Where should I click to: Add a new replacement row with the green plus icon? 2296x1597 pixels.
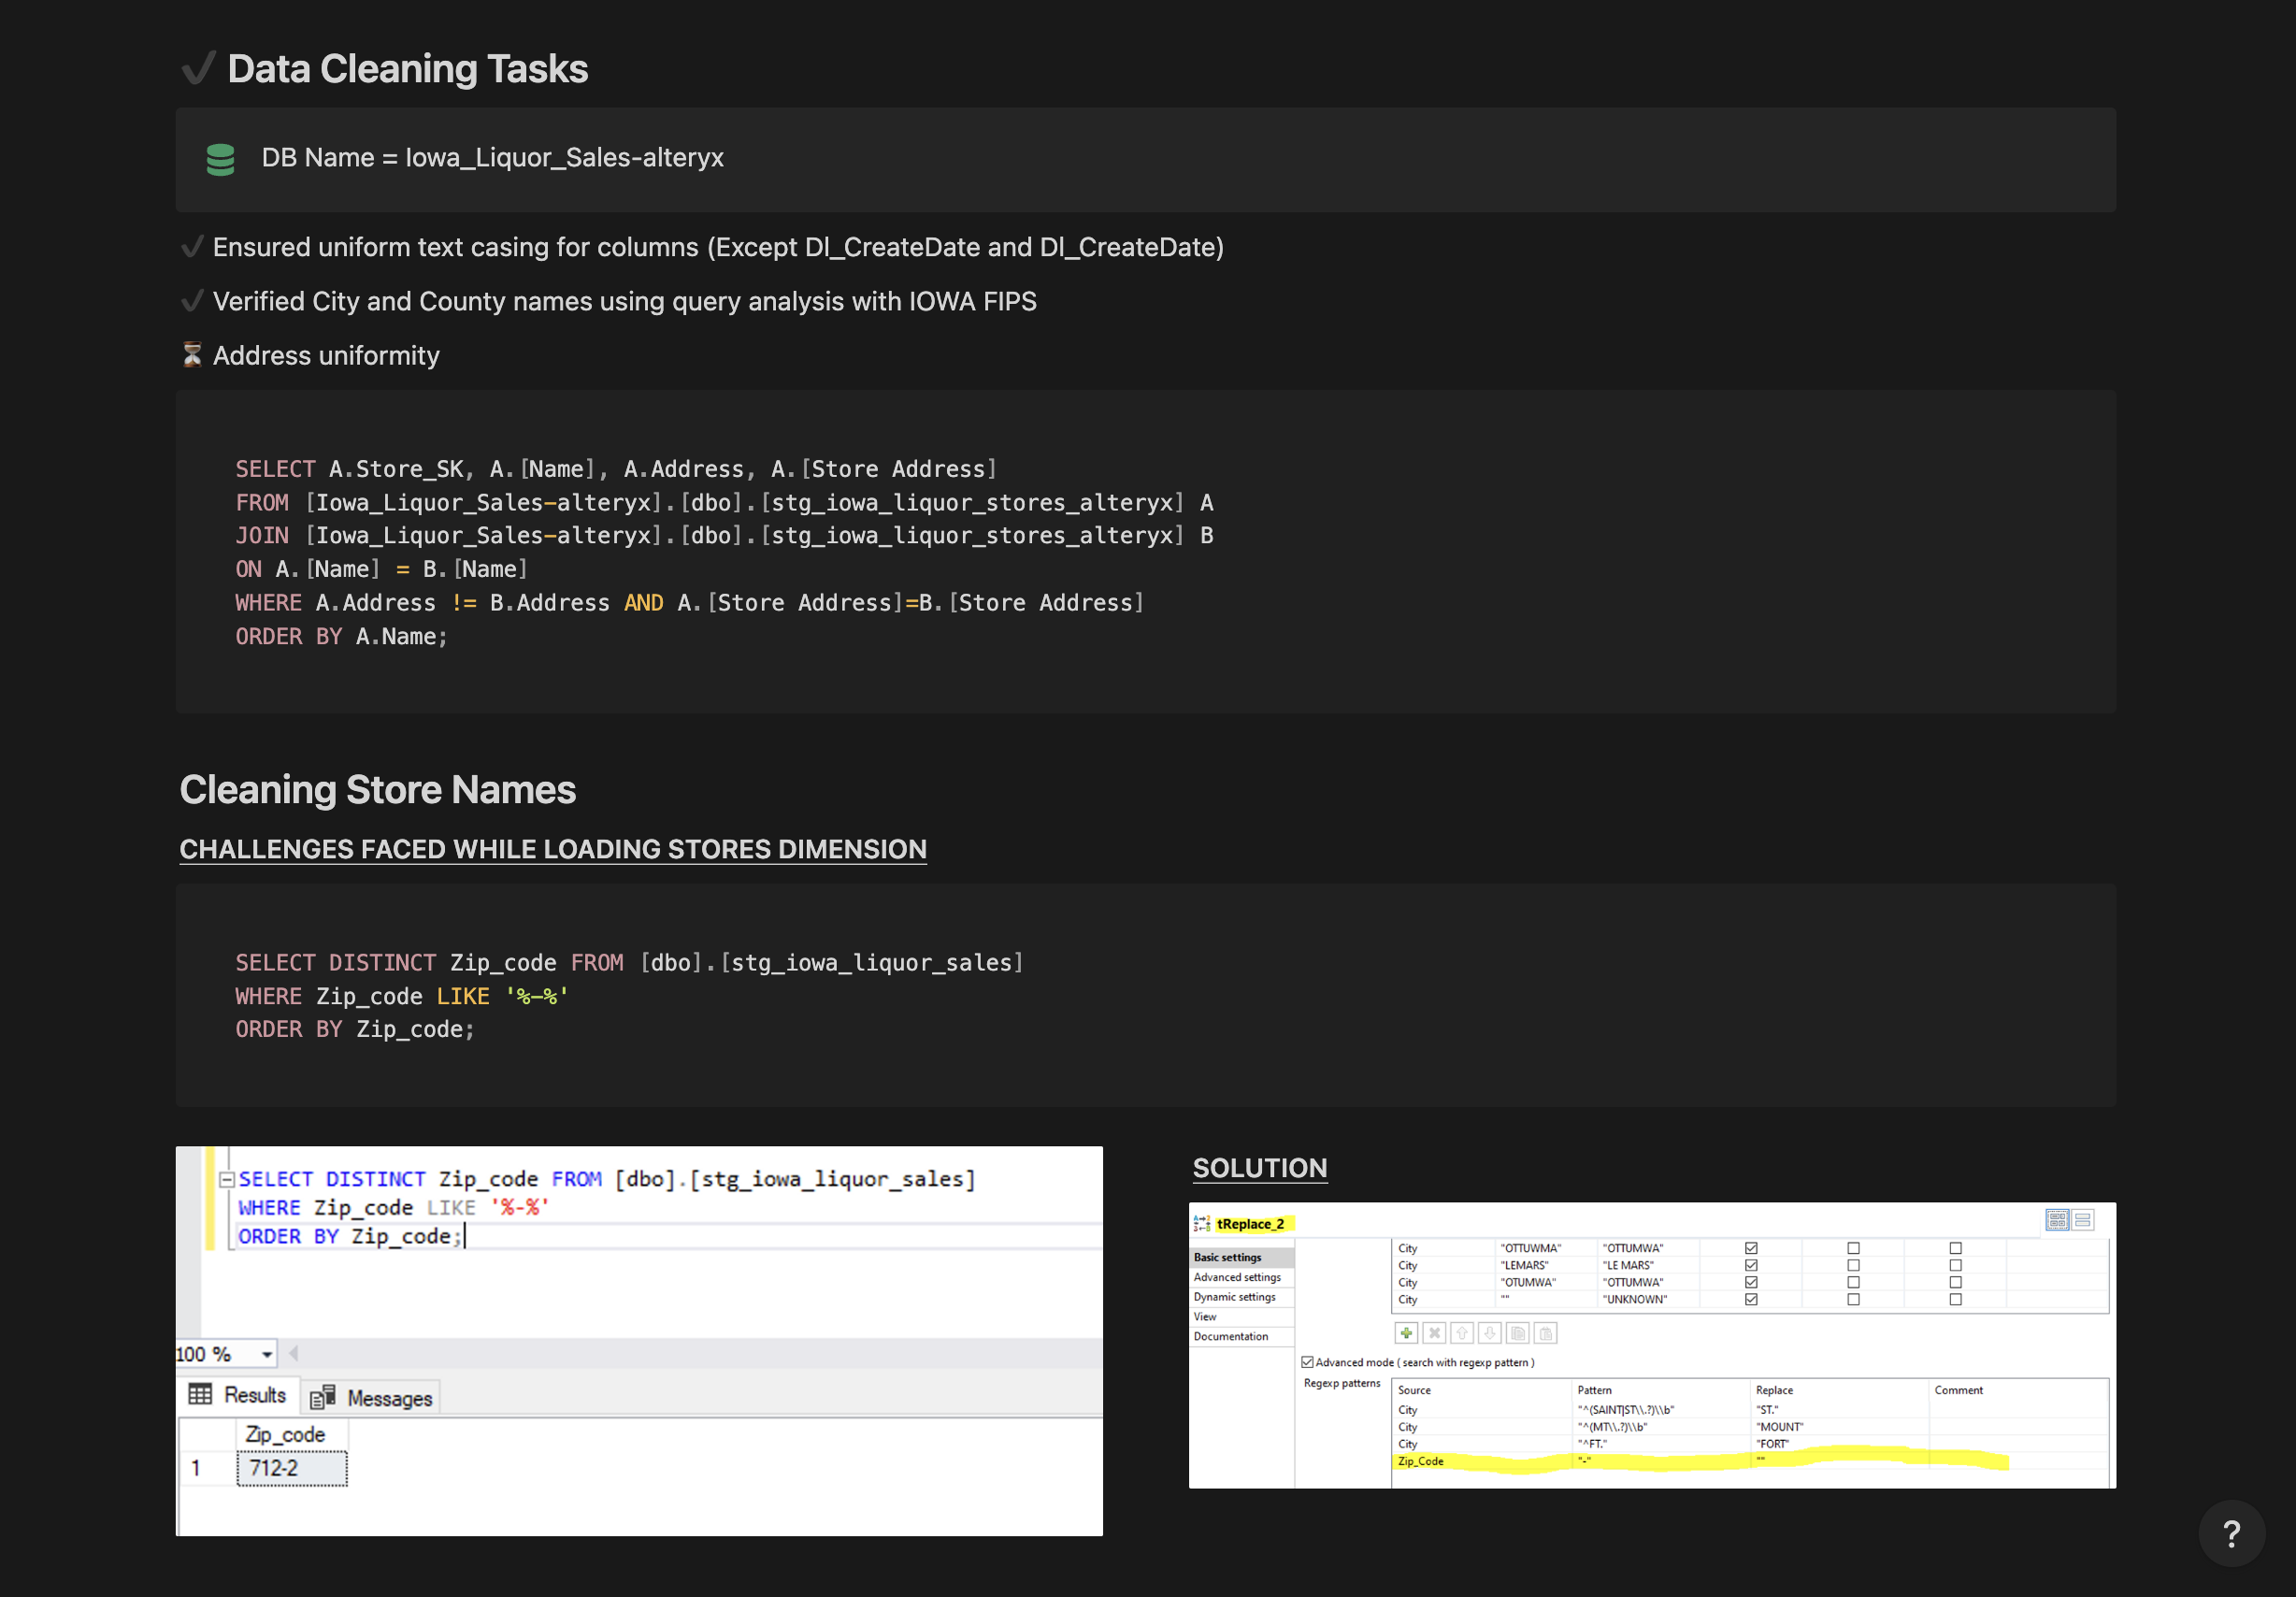tap(1407, 1334)
